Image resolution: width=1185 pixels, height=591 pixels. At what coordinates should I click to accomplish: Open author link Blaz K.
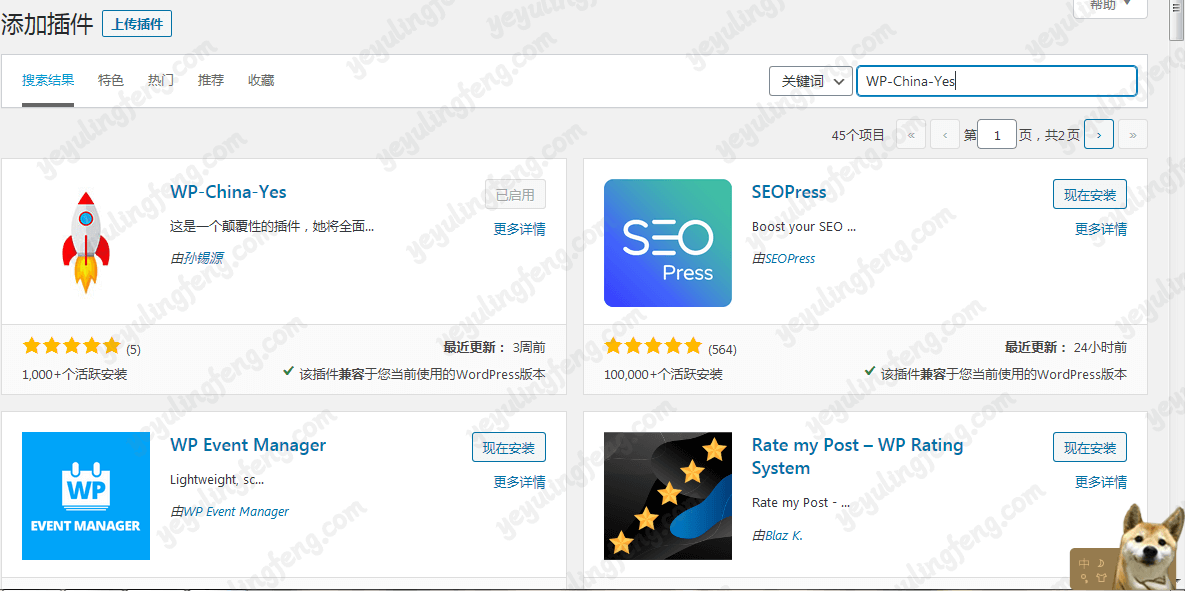(784, 536)
